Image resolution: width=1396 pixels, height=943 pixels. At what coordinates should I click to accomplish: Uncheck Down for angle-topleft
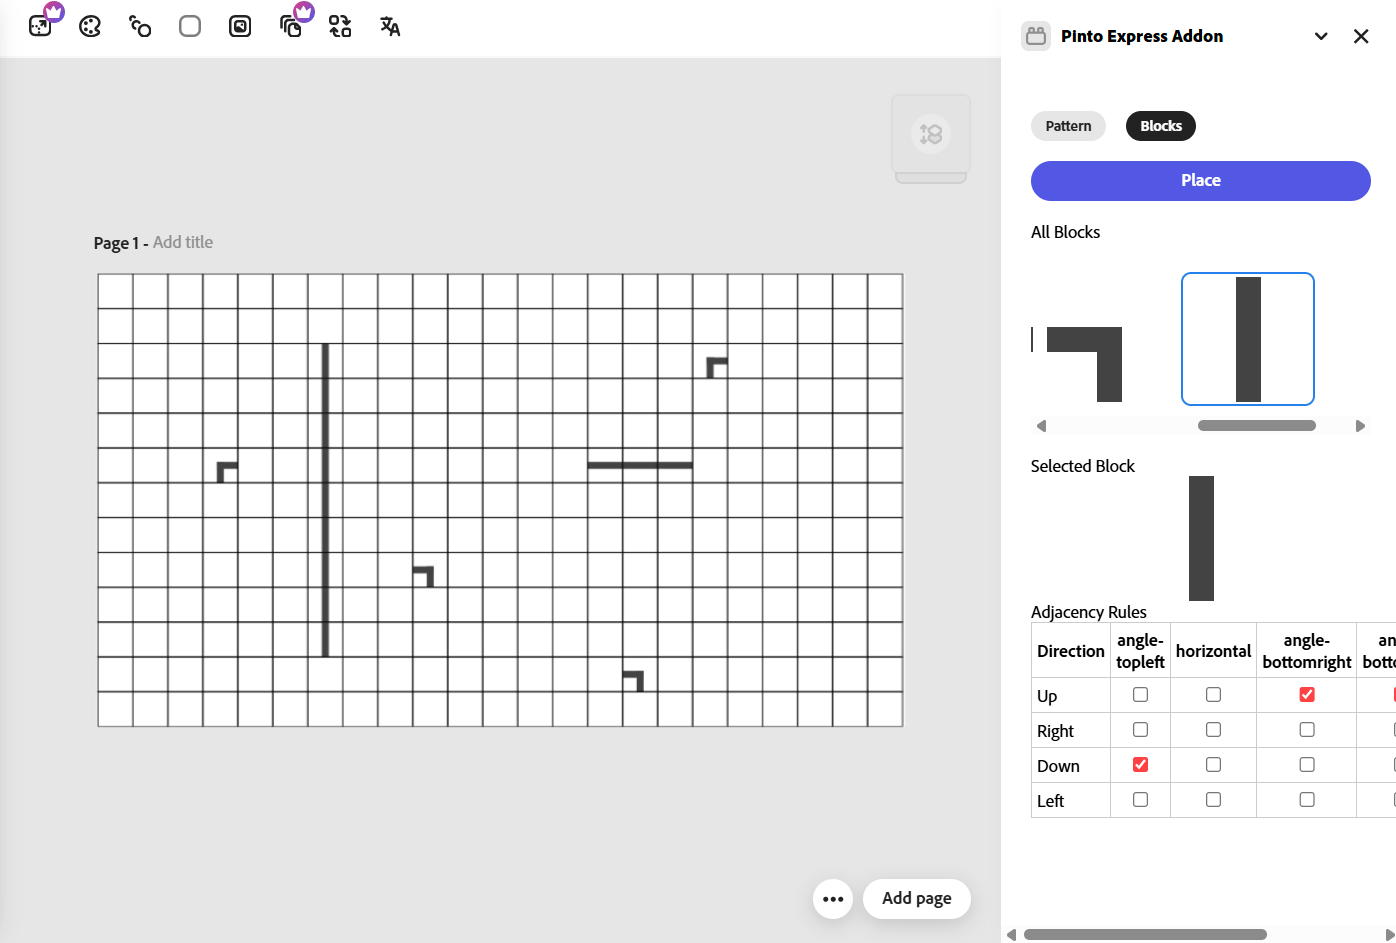pyautogui.click(x=1140, y=764)
